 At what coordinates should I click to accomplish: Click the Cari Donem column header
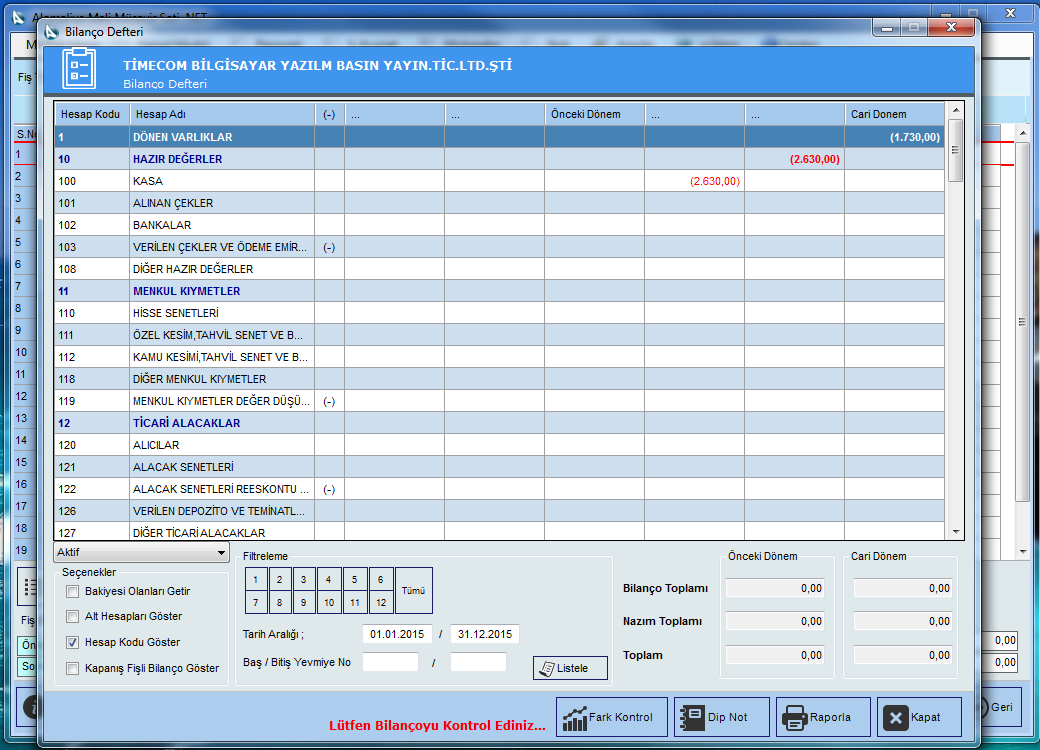pos(894,114)
